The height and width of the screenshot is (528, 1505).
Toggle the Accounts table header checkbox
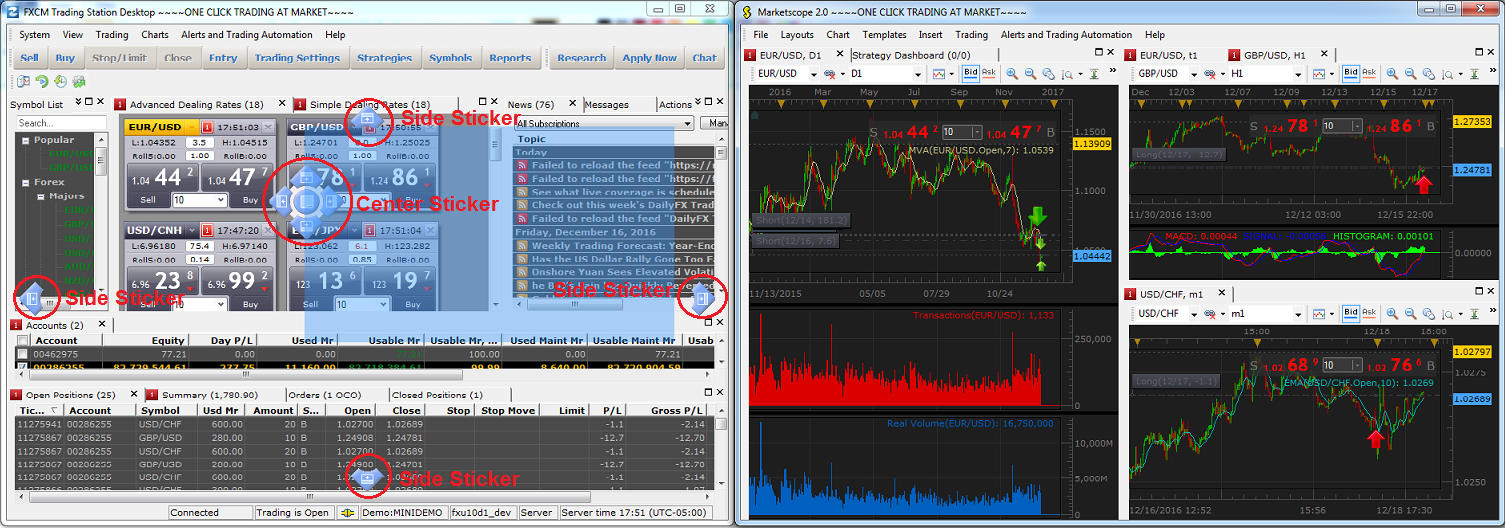pyautogui.click(x=22, y=341)
